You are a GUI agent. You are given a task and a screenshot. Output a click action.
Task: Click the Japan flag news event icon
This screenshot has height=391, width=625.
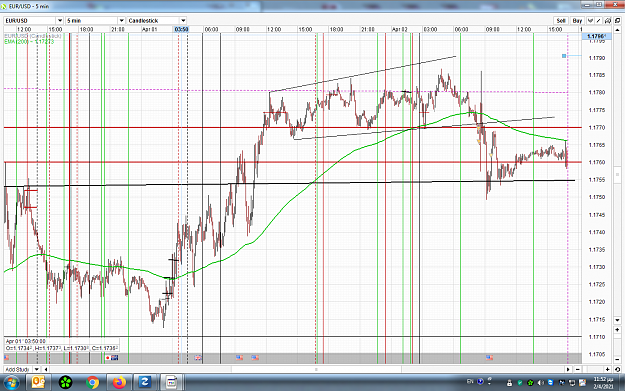tap(108, 358)
